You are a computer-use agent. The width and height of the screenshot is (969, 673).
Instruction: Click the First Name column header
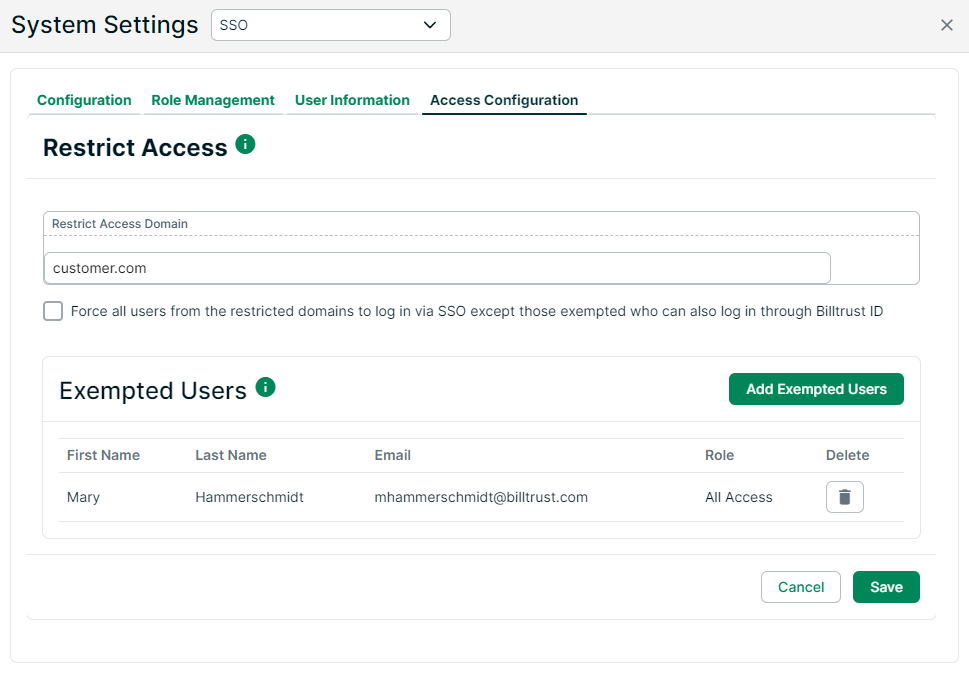pyautogui.click(x=103, y=455)
